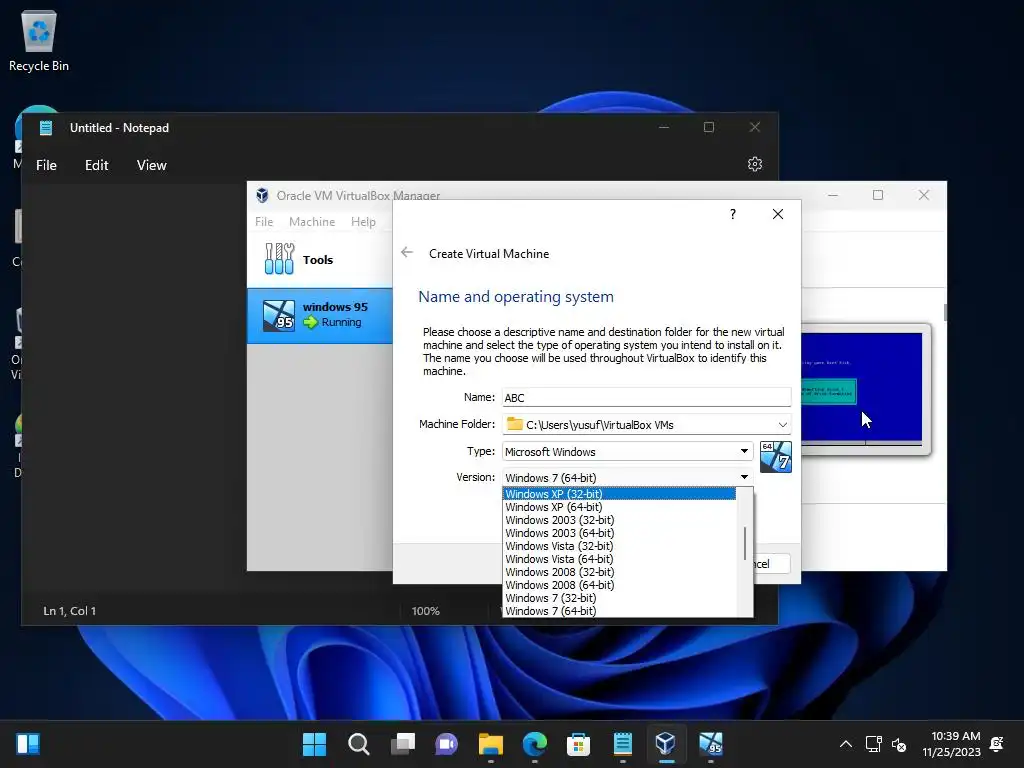Click the Windows 7 64-bit OS type icon
Image resolution: width=1024 pixels, height=768 pixels.
point(776,456)
